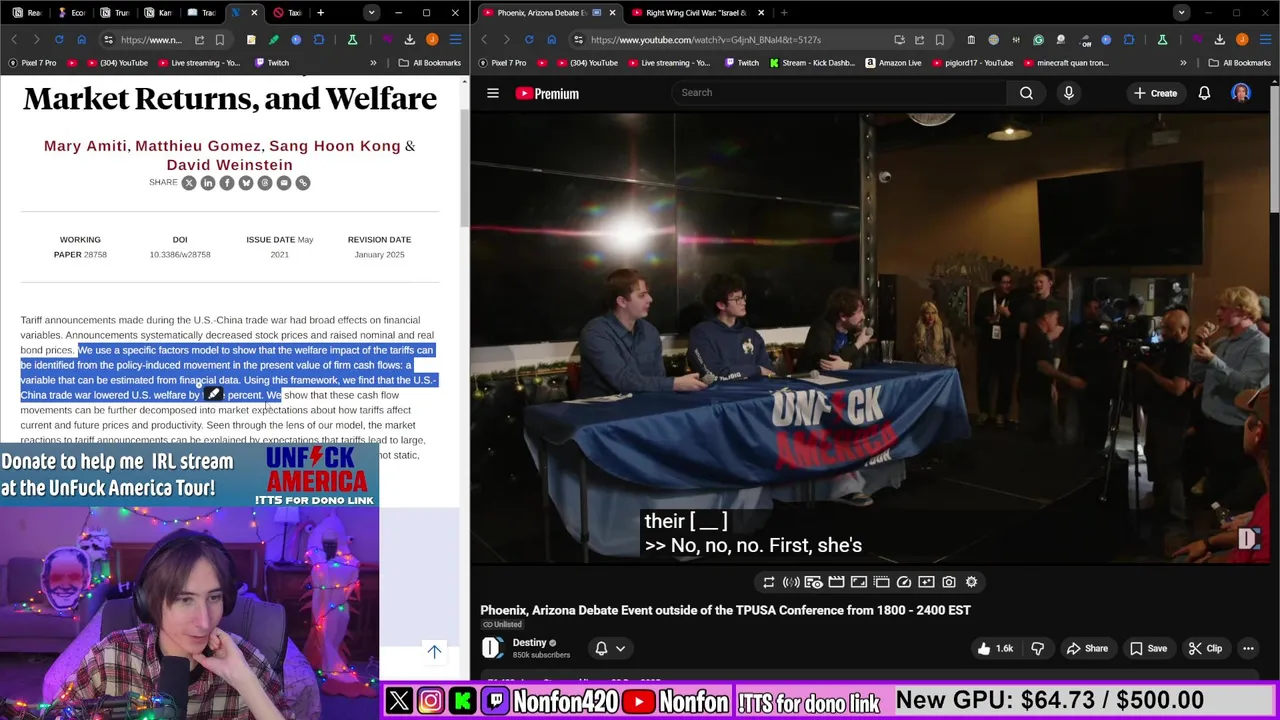Start voice search with microphone icon
Viewport: 1280px width, 720px height.
pyautogui.click(x=1068, y=93)
